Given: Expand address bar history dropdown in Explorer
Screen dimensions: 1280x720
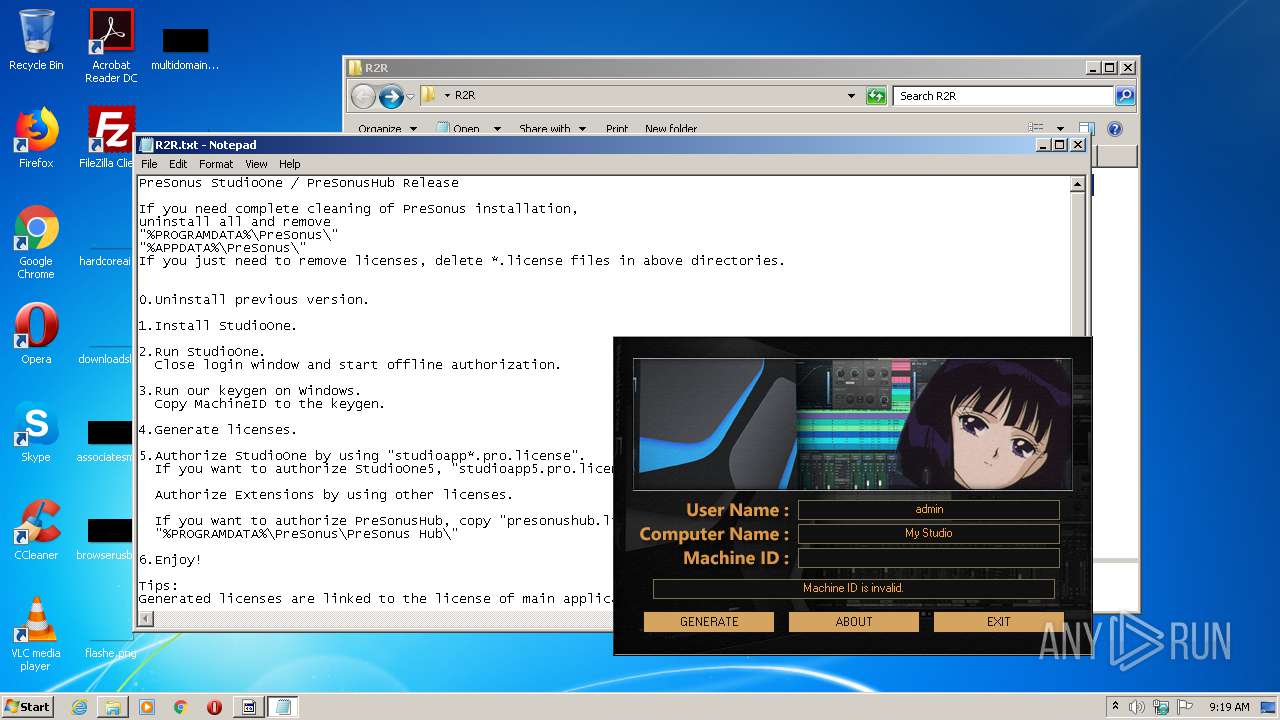Looking at the screenshot, I should click(x=851, y=96).
